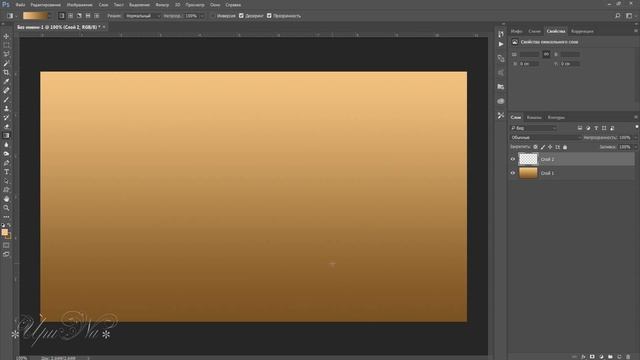Select the Zoom tool

(6, 208)
